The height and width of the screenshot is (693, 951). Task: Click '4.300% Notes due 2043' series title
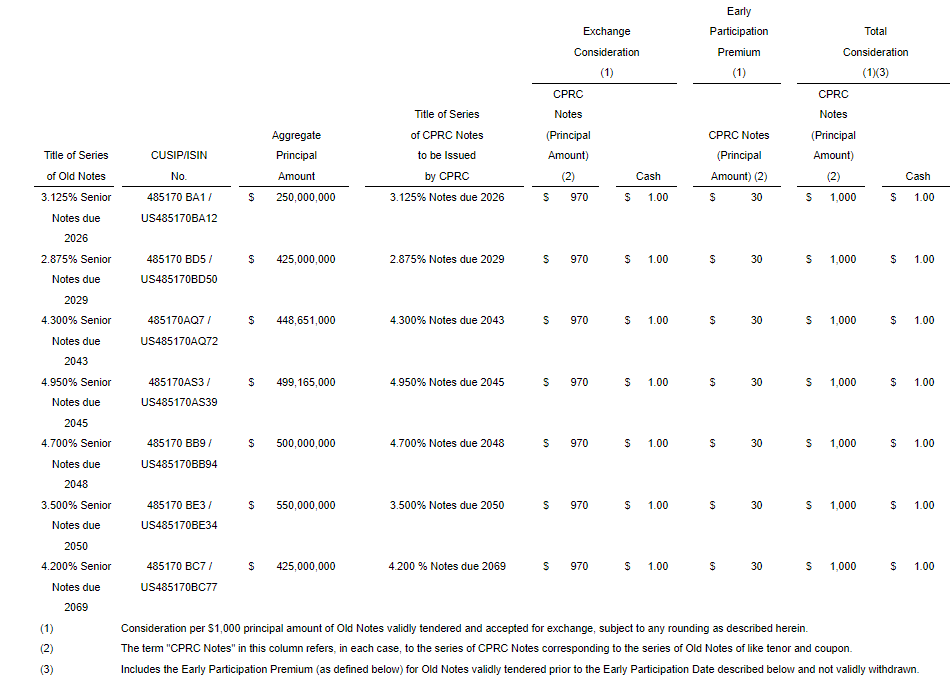click(x=447, y=320)
